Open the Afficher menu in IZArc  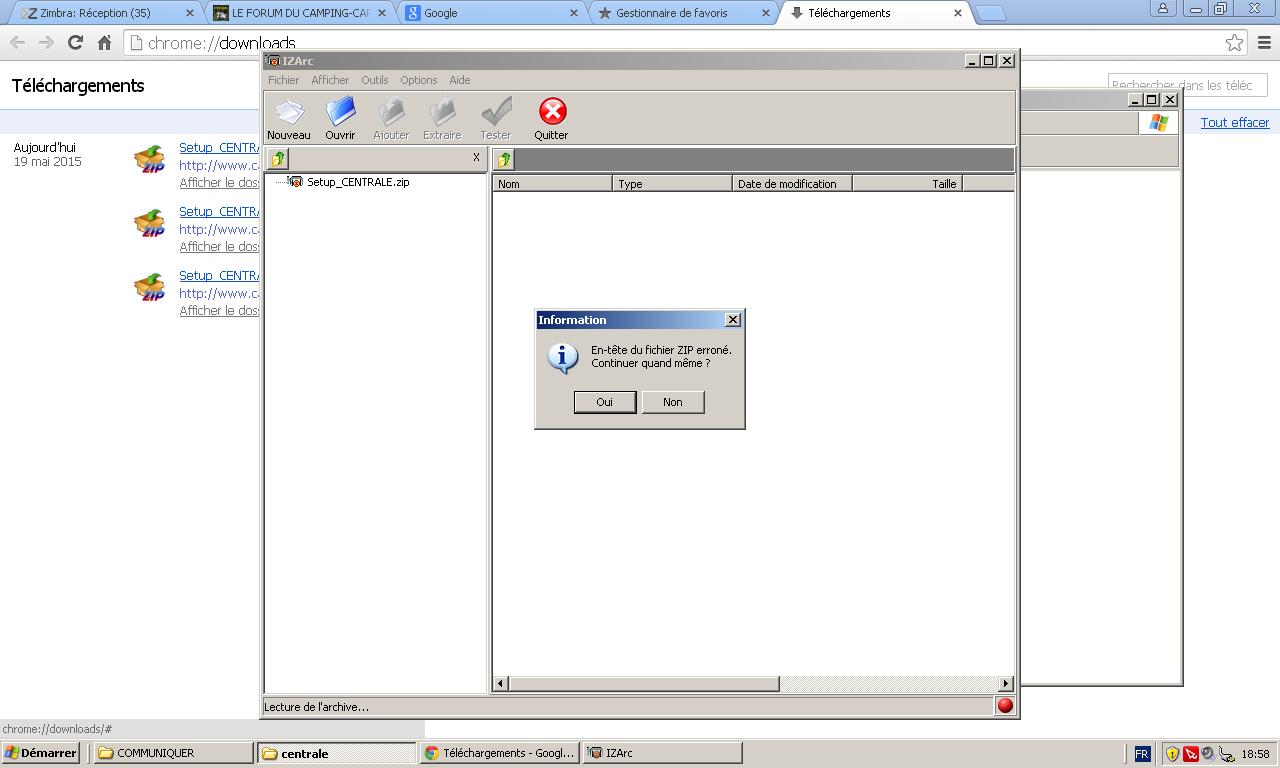(x=330, y=80)
